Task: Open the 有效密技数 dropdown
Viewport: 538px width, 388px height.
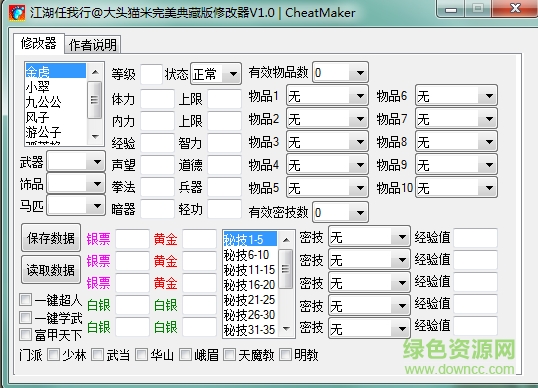Action: pos(340,213)
